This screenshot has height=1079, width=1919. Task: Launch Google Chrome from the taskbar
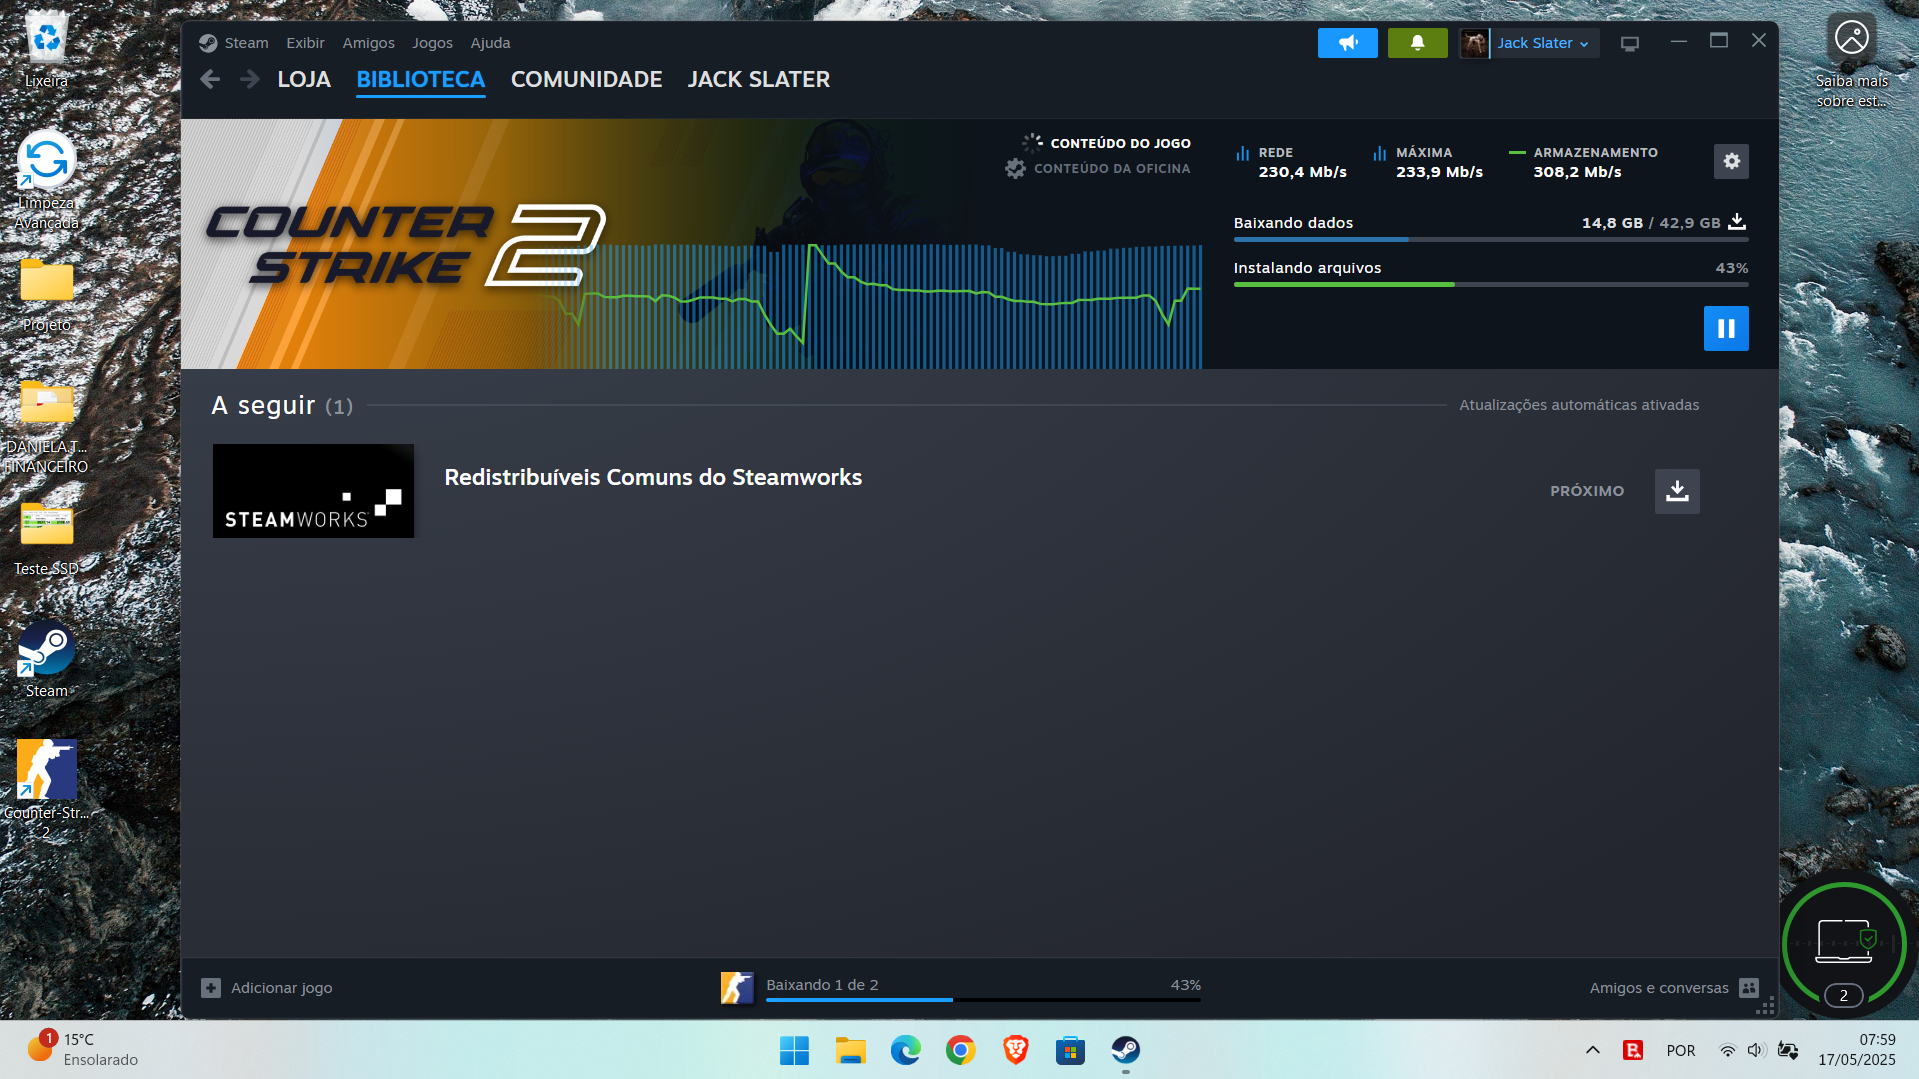pyautogui.click(x=960, y=1050)
